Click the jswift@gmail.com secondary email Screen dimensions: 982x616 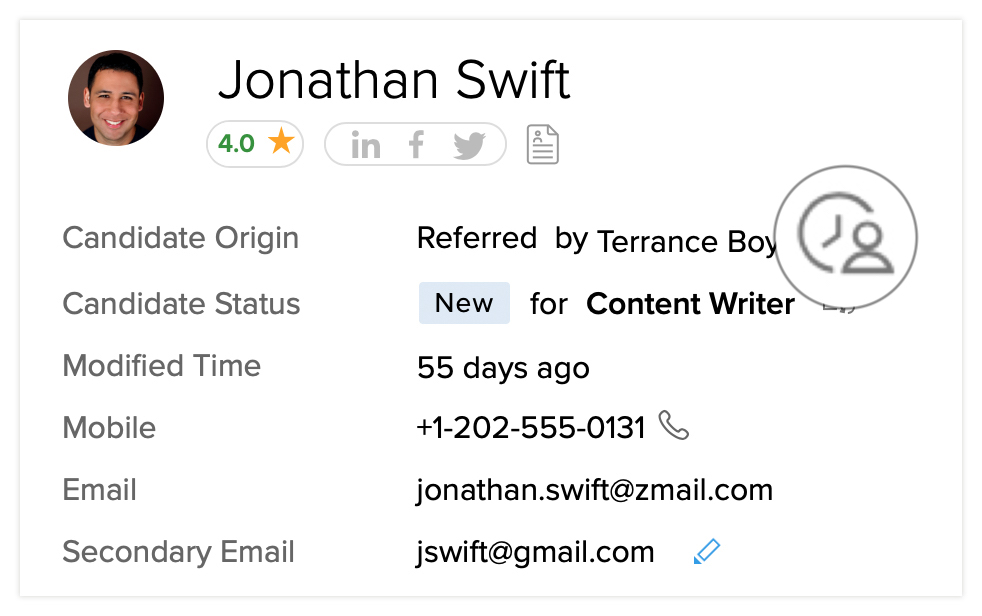click(535, 552)
